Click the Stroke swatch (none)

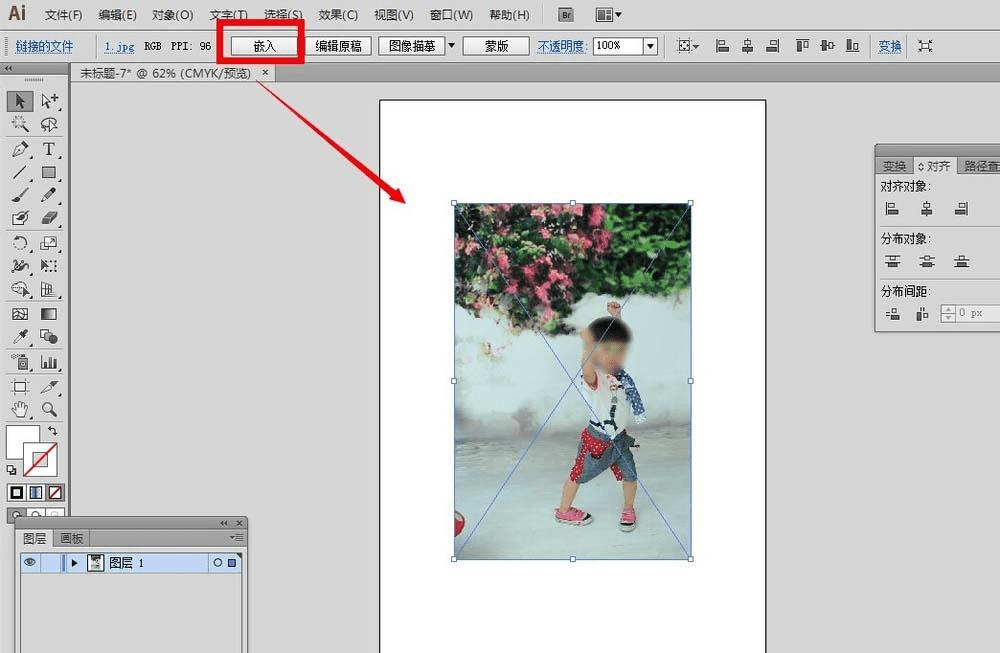[40, 460]
